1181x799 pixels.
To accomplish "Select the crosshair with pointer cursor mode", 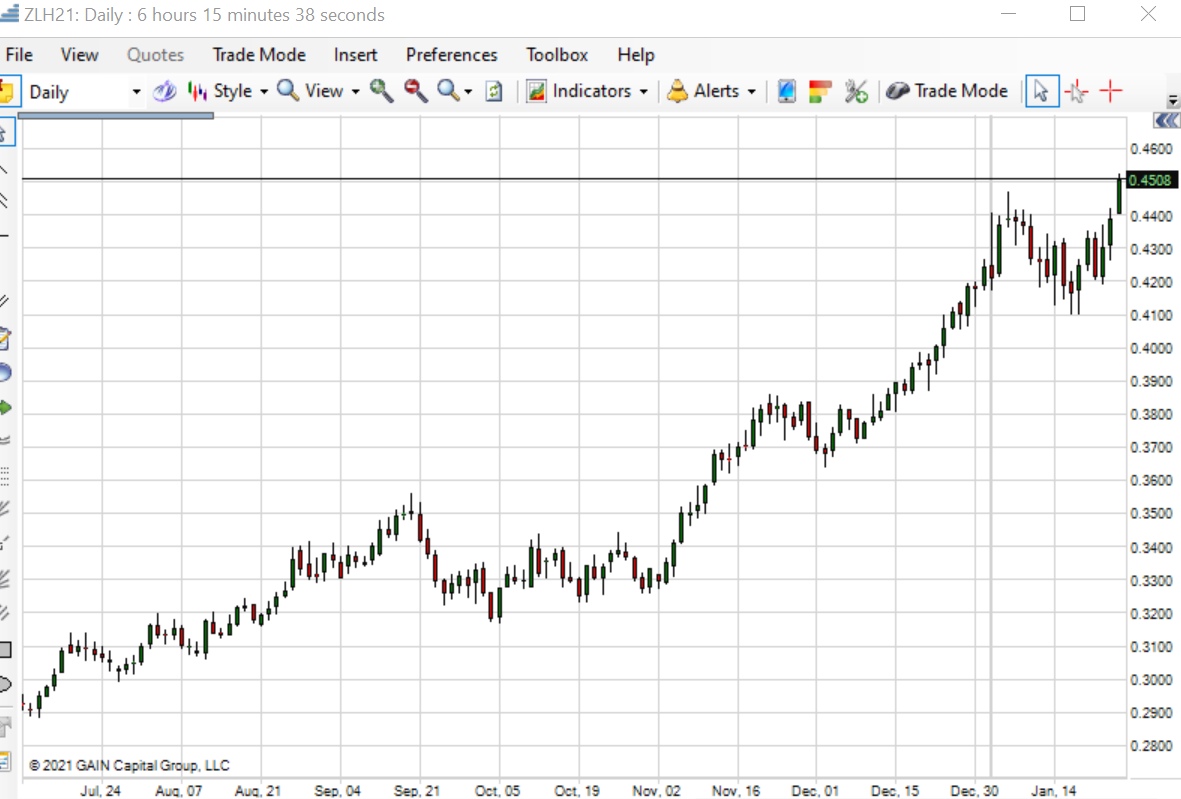I will point(1077,92).
